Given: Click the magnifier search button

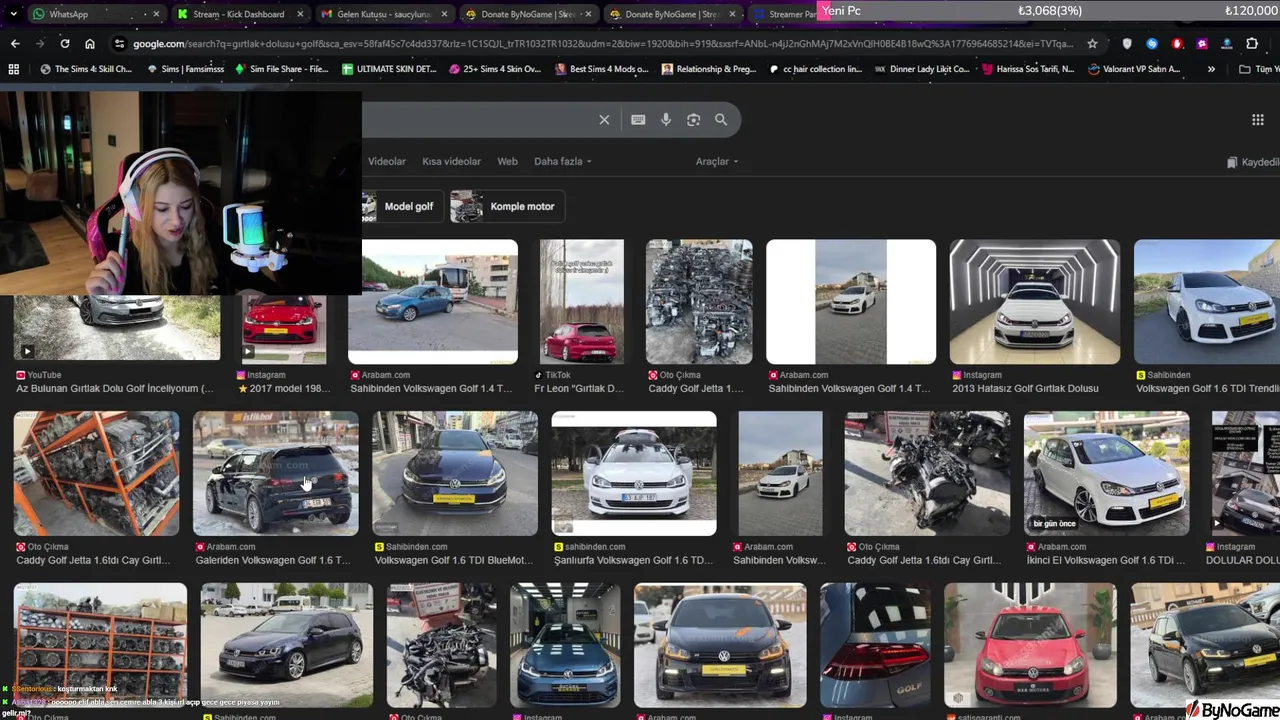Looking at the screenshot, I should (721, 120).
